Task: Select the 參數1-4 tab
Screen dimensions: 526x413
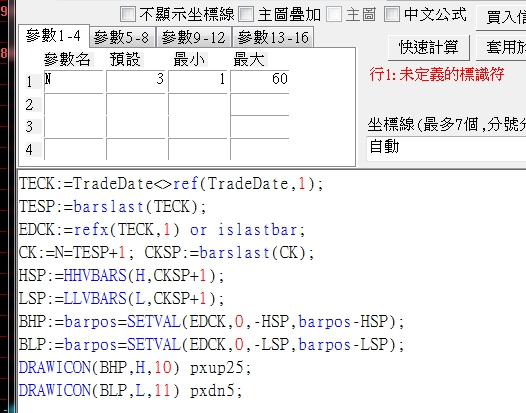Action: [54, 36]
